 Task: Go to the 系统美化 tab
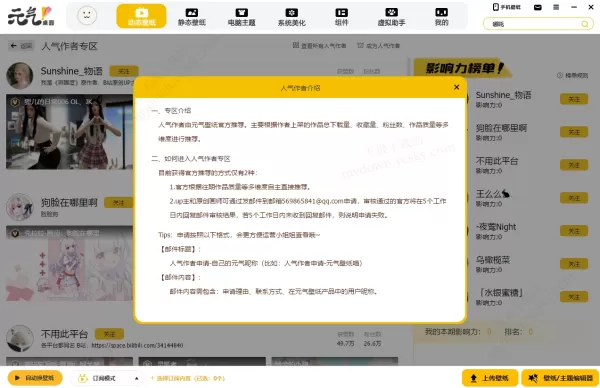pyautogui.click(x=292, y=17)
